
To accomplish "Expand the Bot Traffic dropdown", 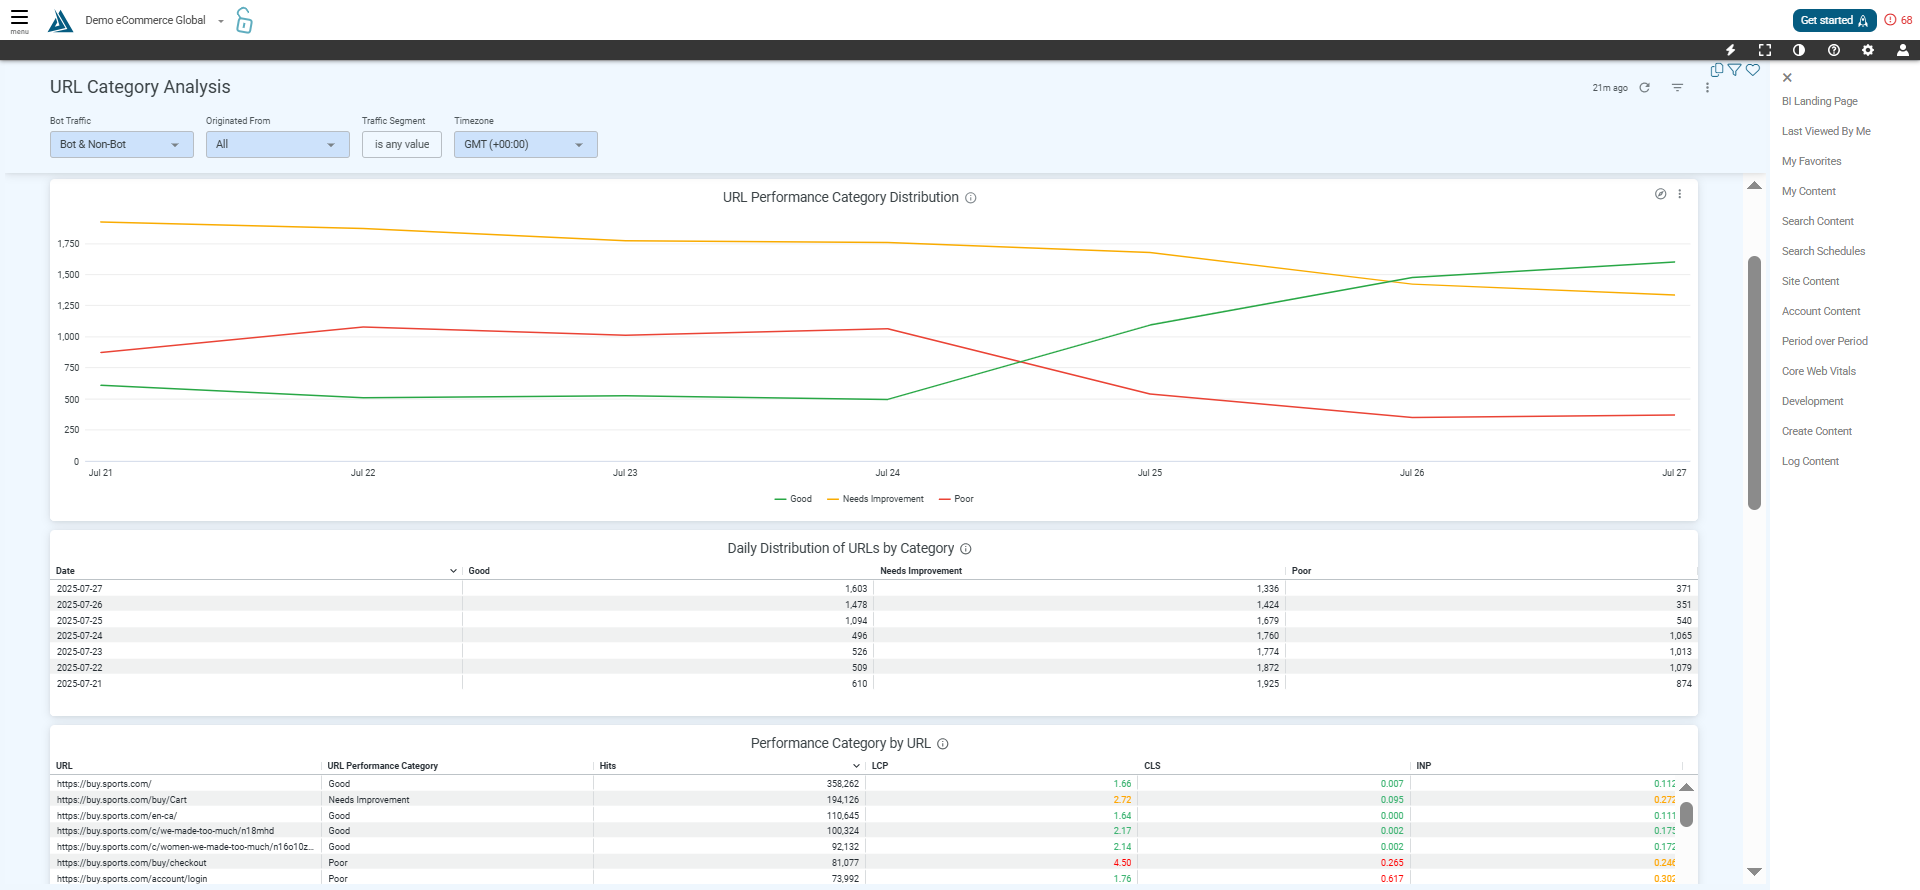I will pos(121,145).
